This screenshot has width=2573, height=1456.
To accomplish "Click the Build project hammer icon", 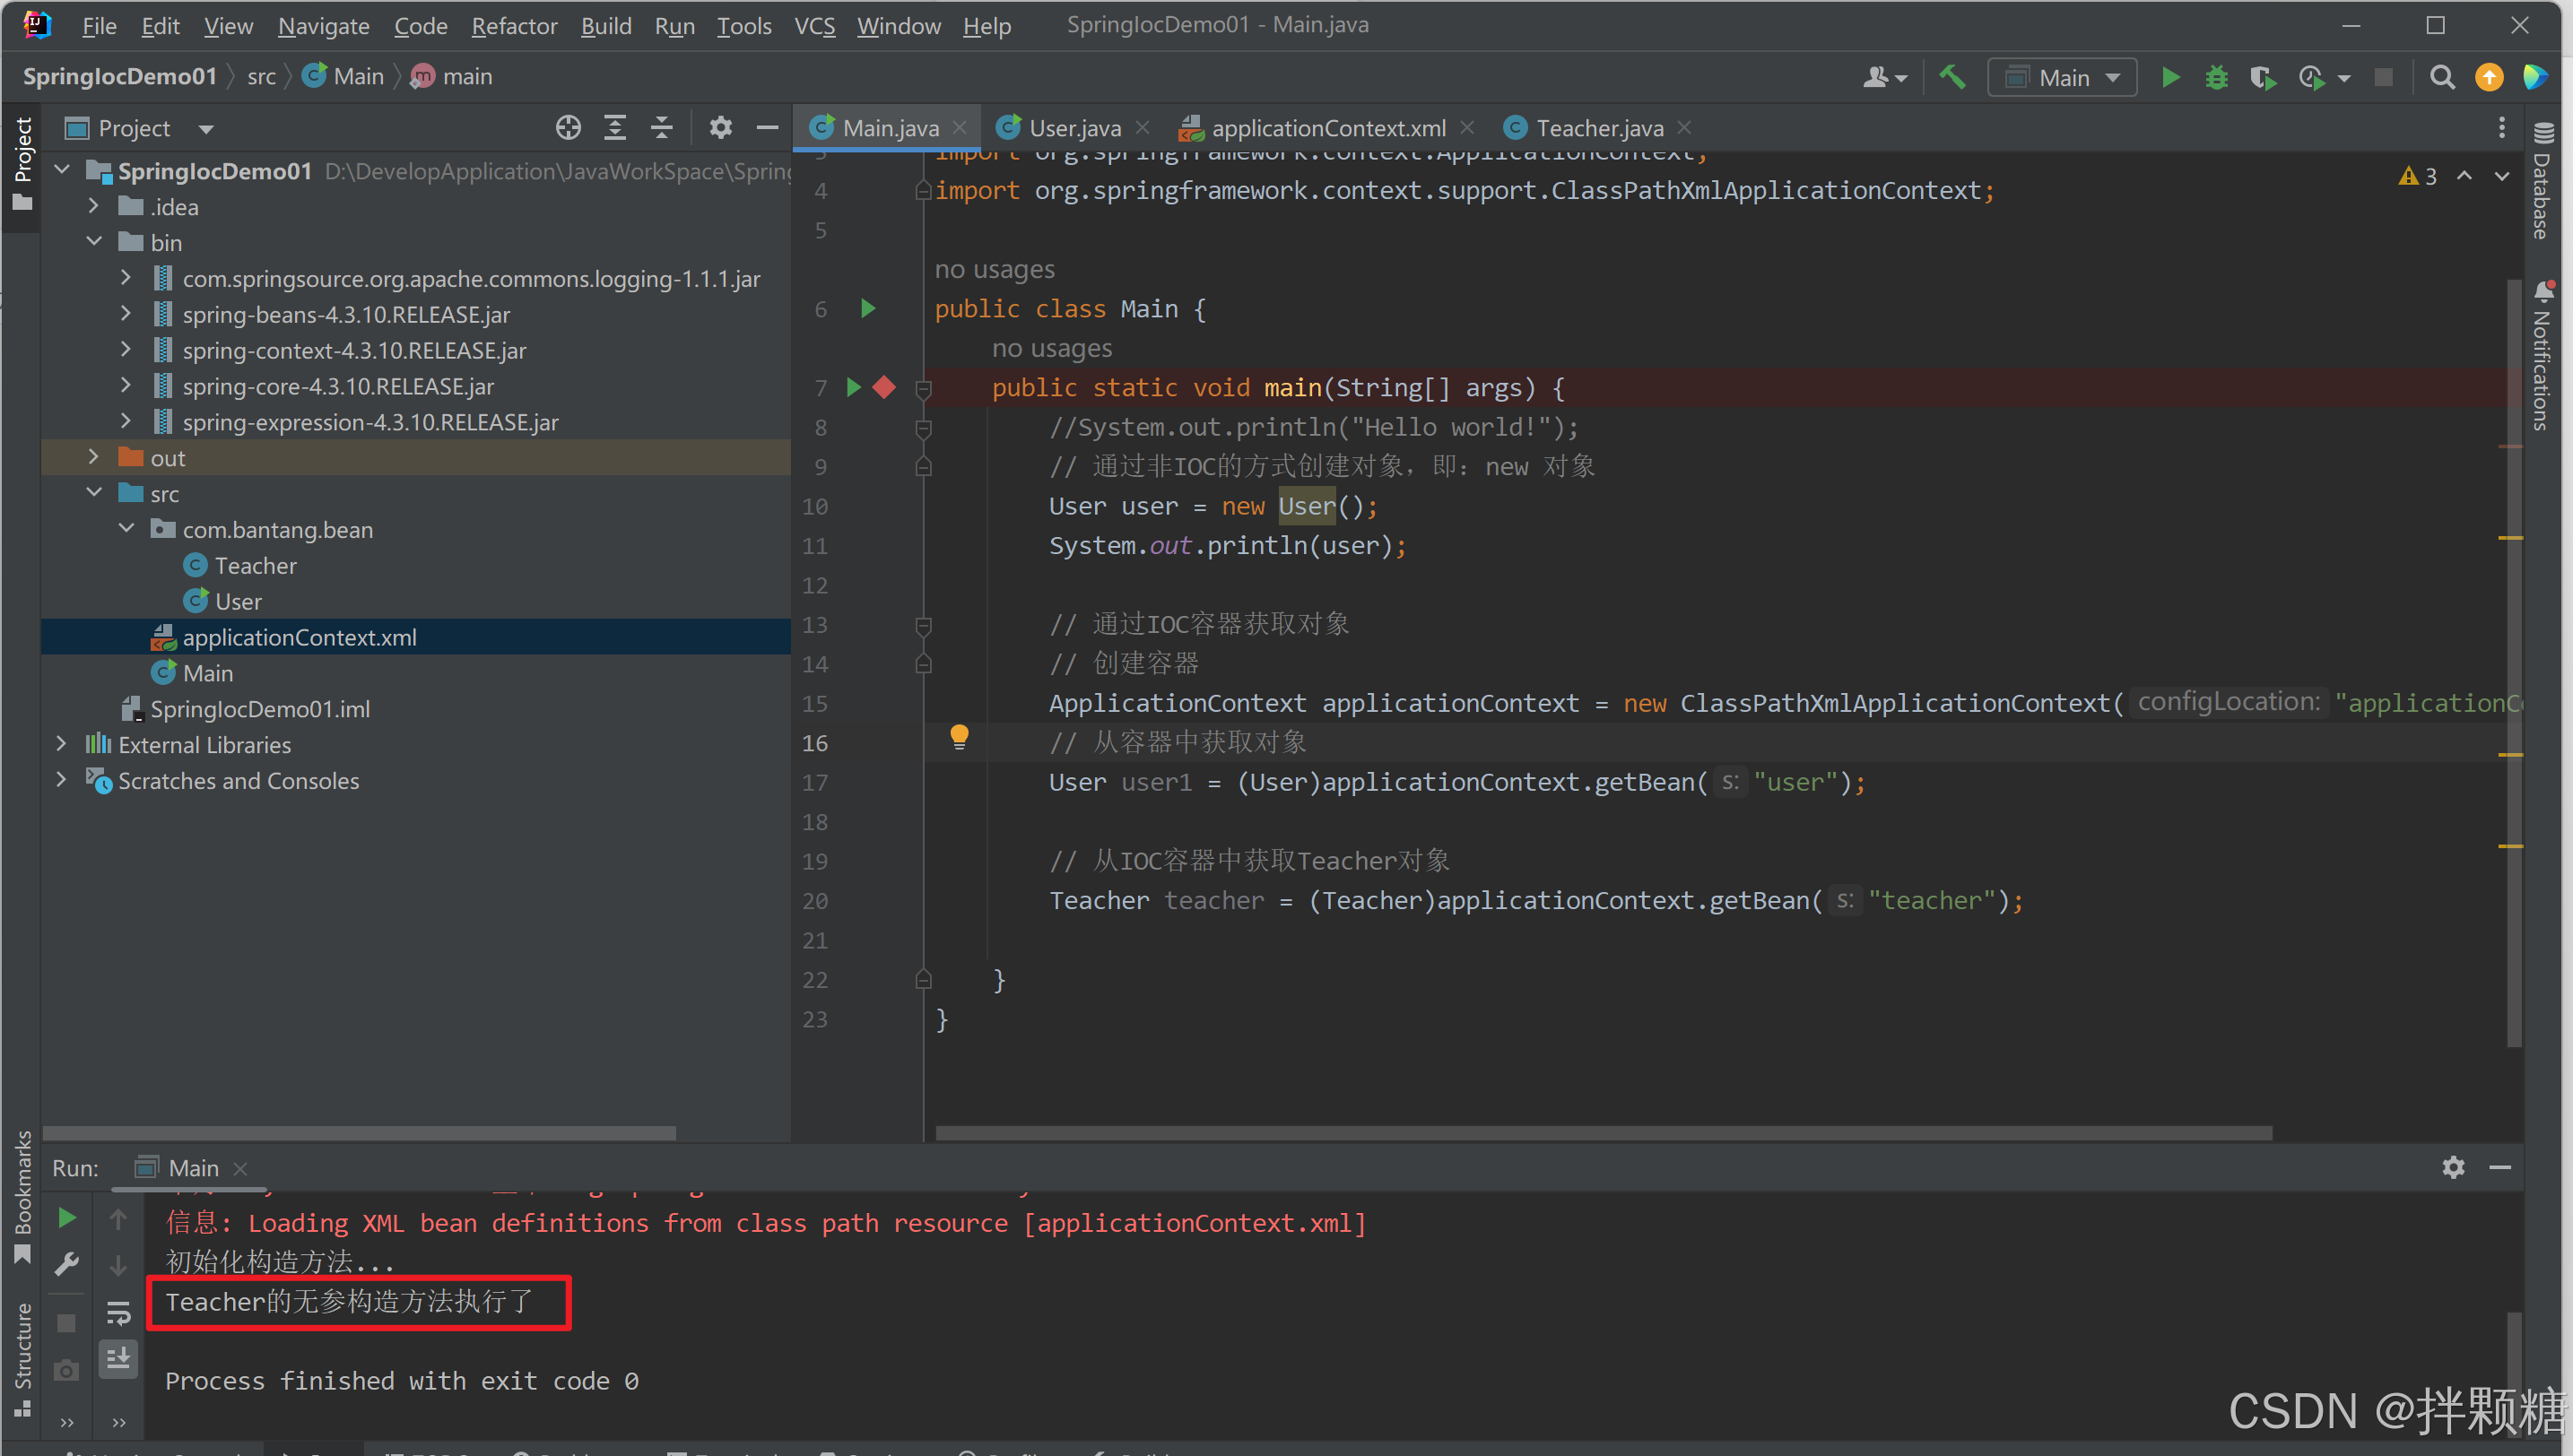I will tap(1951, 77).
